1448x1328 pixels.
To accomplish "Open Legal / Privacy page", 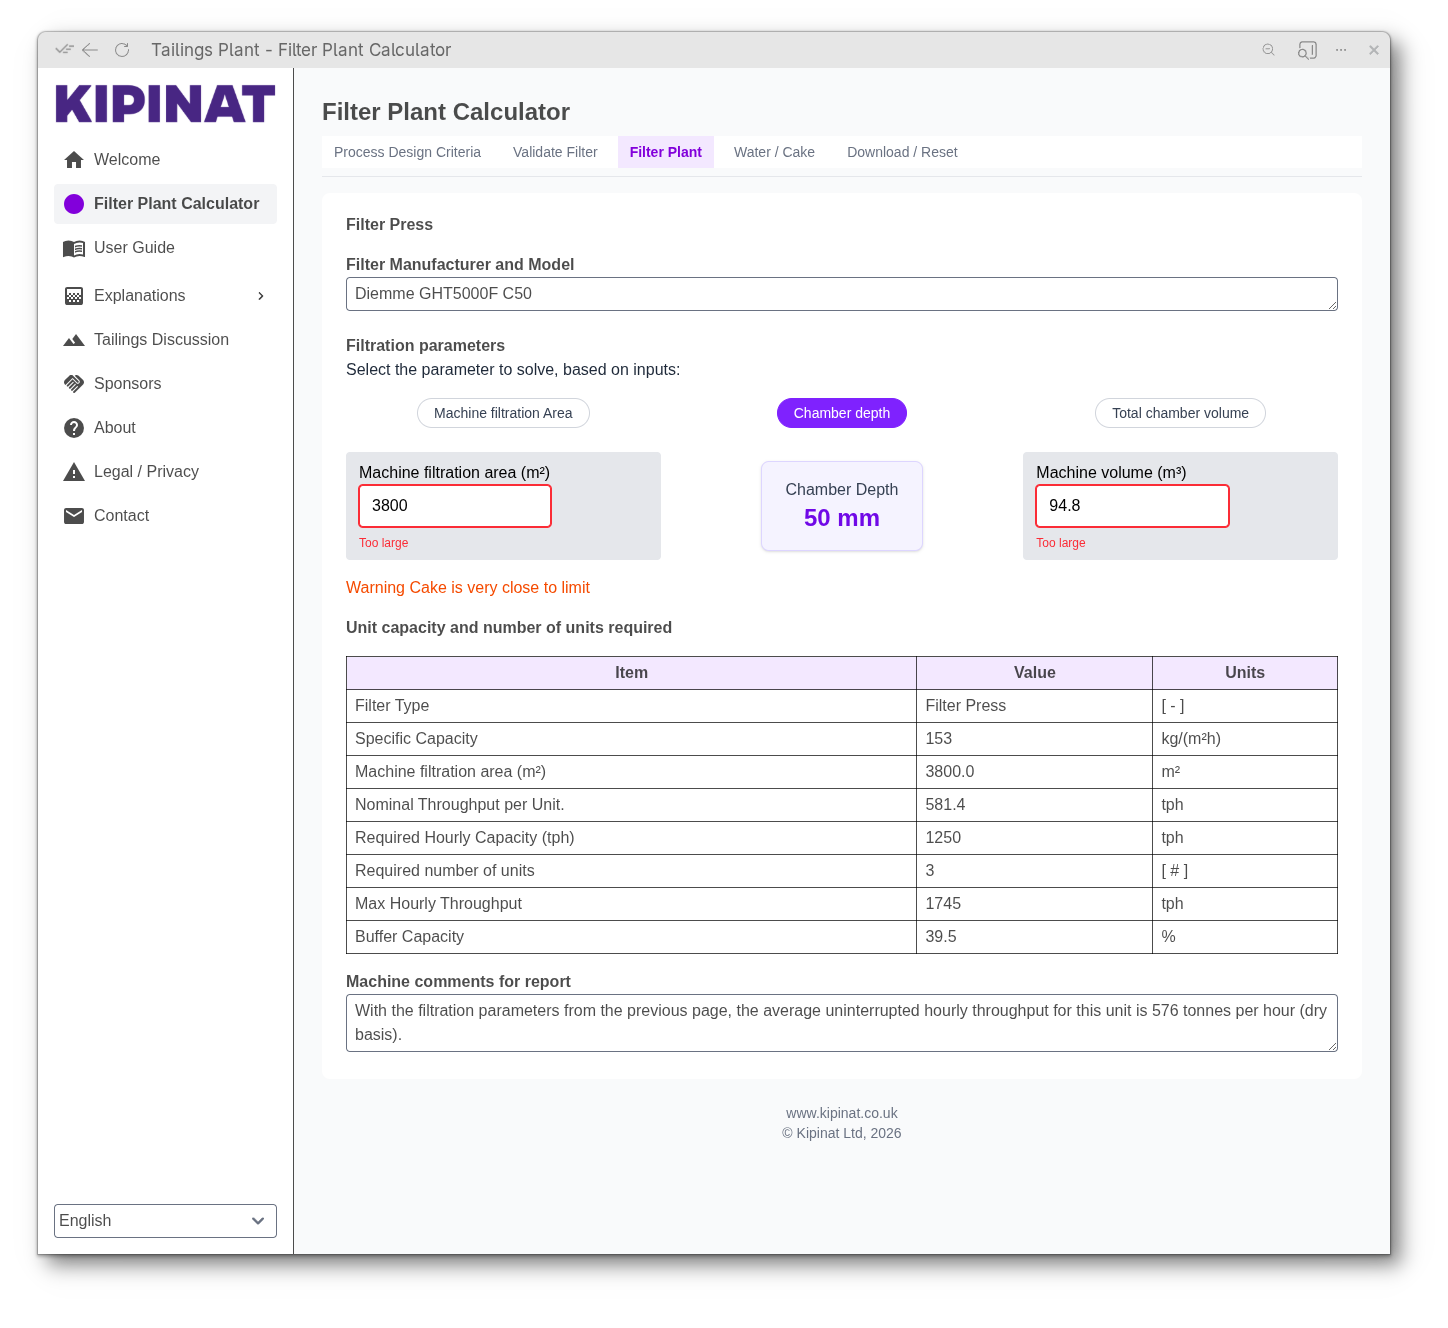I will pyautogui.click(x=165, y=472).
